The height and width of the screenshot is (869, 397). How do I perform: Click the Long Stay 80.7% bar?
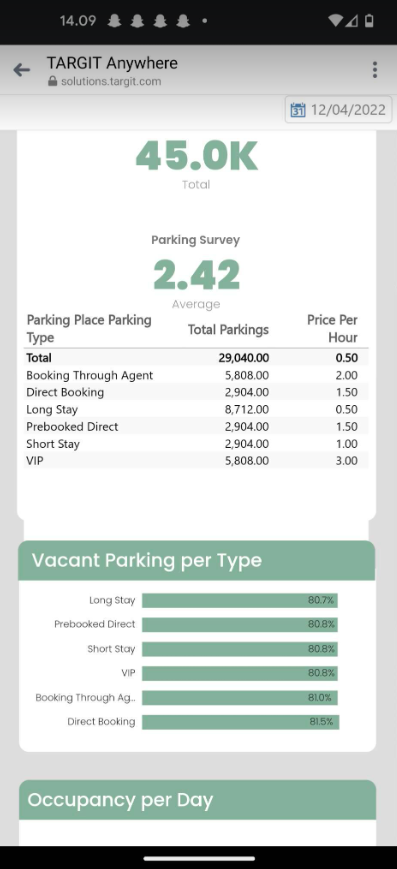click(x=240, y=600)
